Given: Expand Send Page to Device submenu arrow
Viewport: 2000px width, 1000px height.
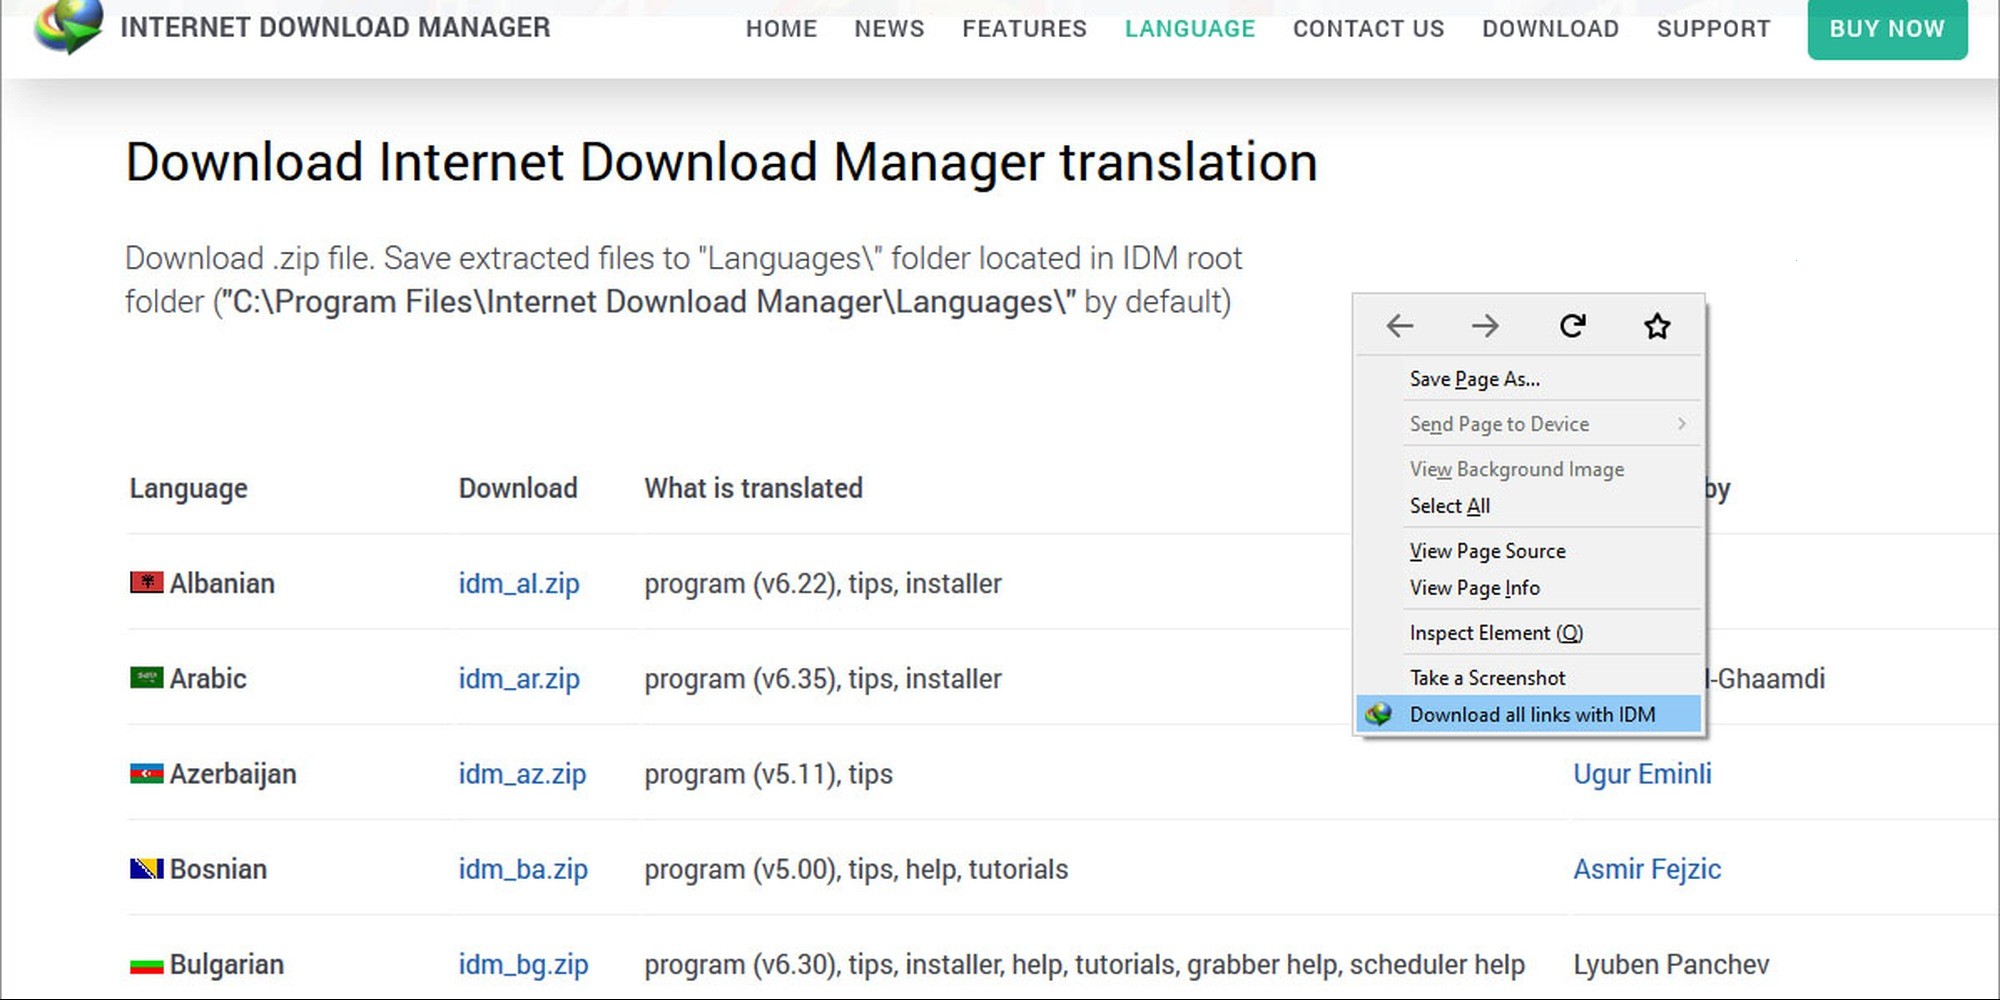Looking at the screenshot, I should pyautogui.click(x=1682, y=424).
